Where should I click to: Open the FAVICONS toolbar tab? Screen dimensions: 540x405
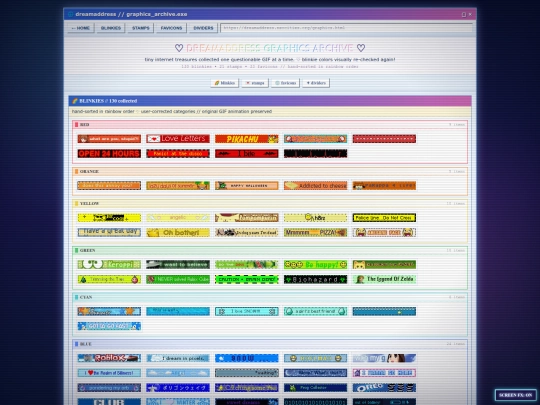tap(171, 28)
